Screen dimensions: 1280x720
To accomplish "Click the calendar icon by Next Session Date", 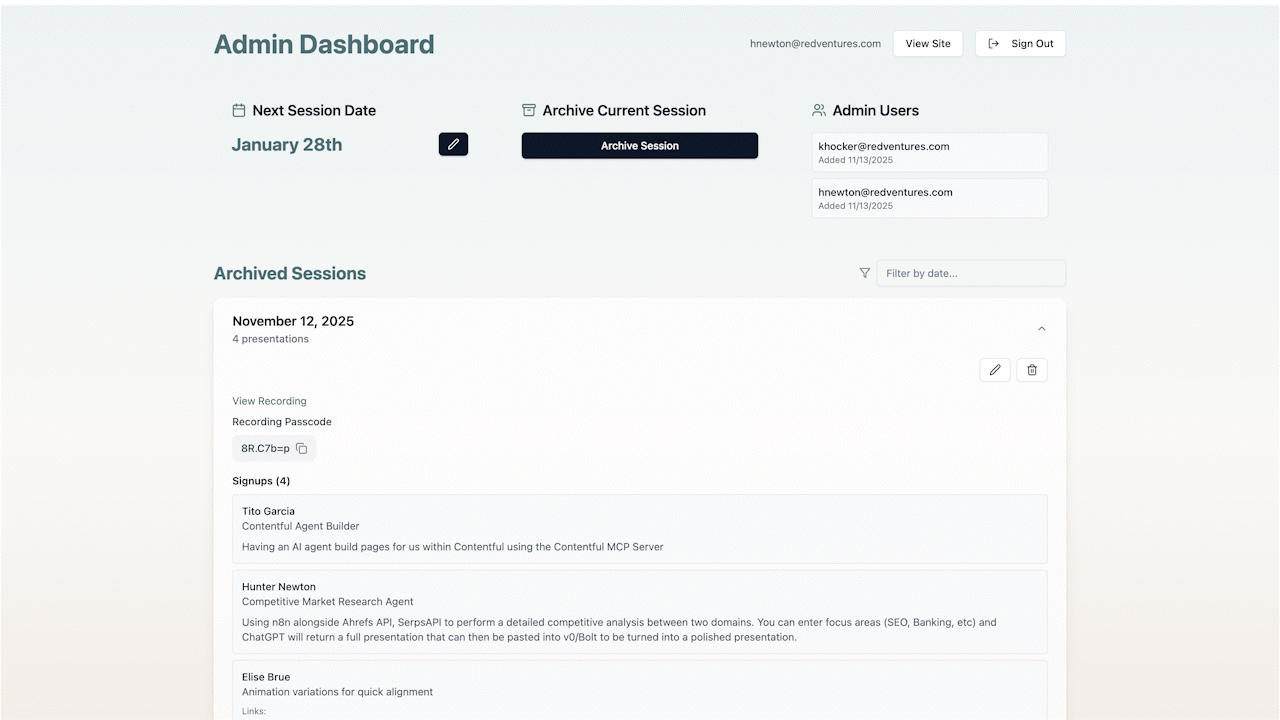I will click(239, 110).
